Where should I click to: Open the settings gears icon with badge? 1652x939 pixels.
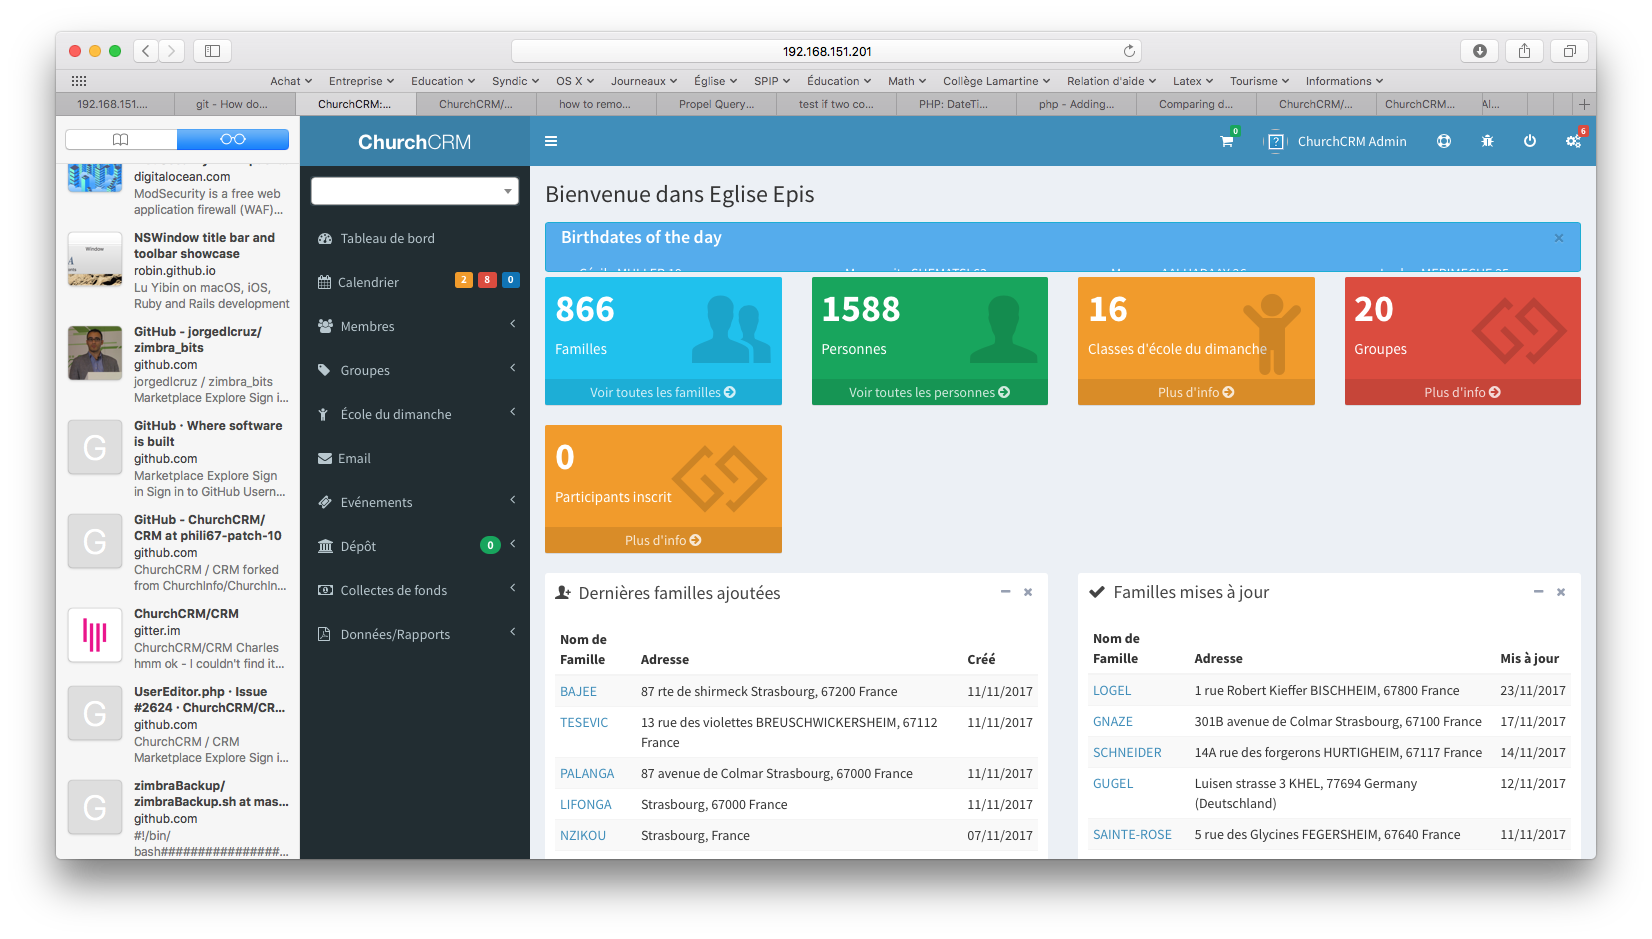click(x=1573, y=141)
